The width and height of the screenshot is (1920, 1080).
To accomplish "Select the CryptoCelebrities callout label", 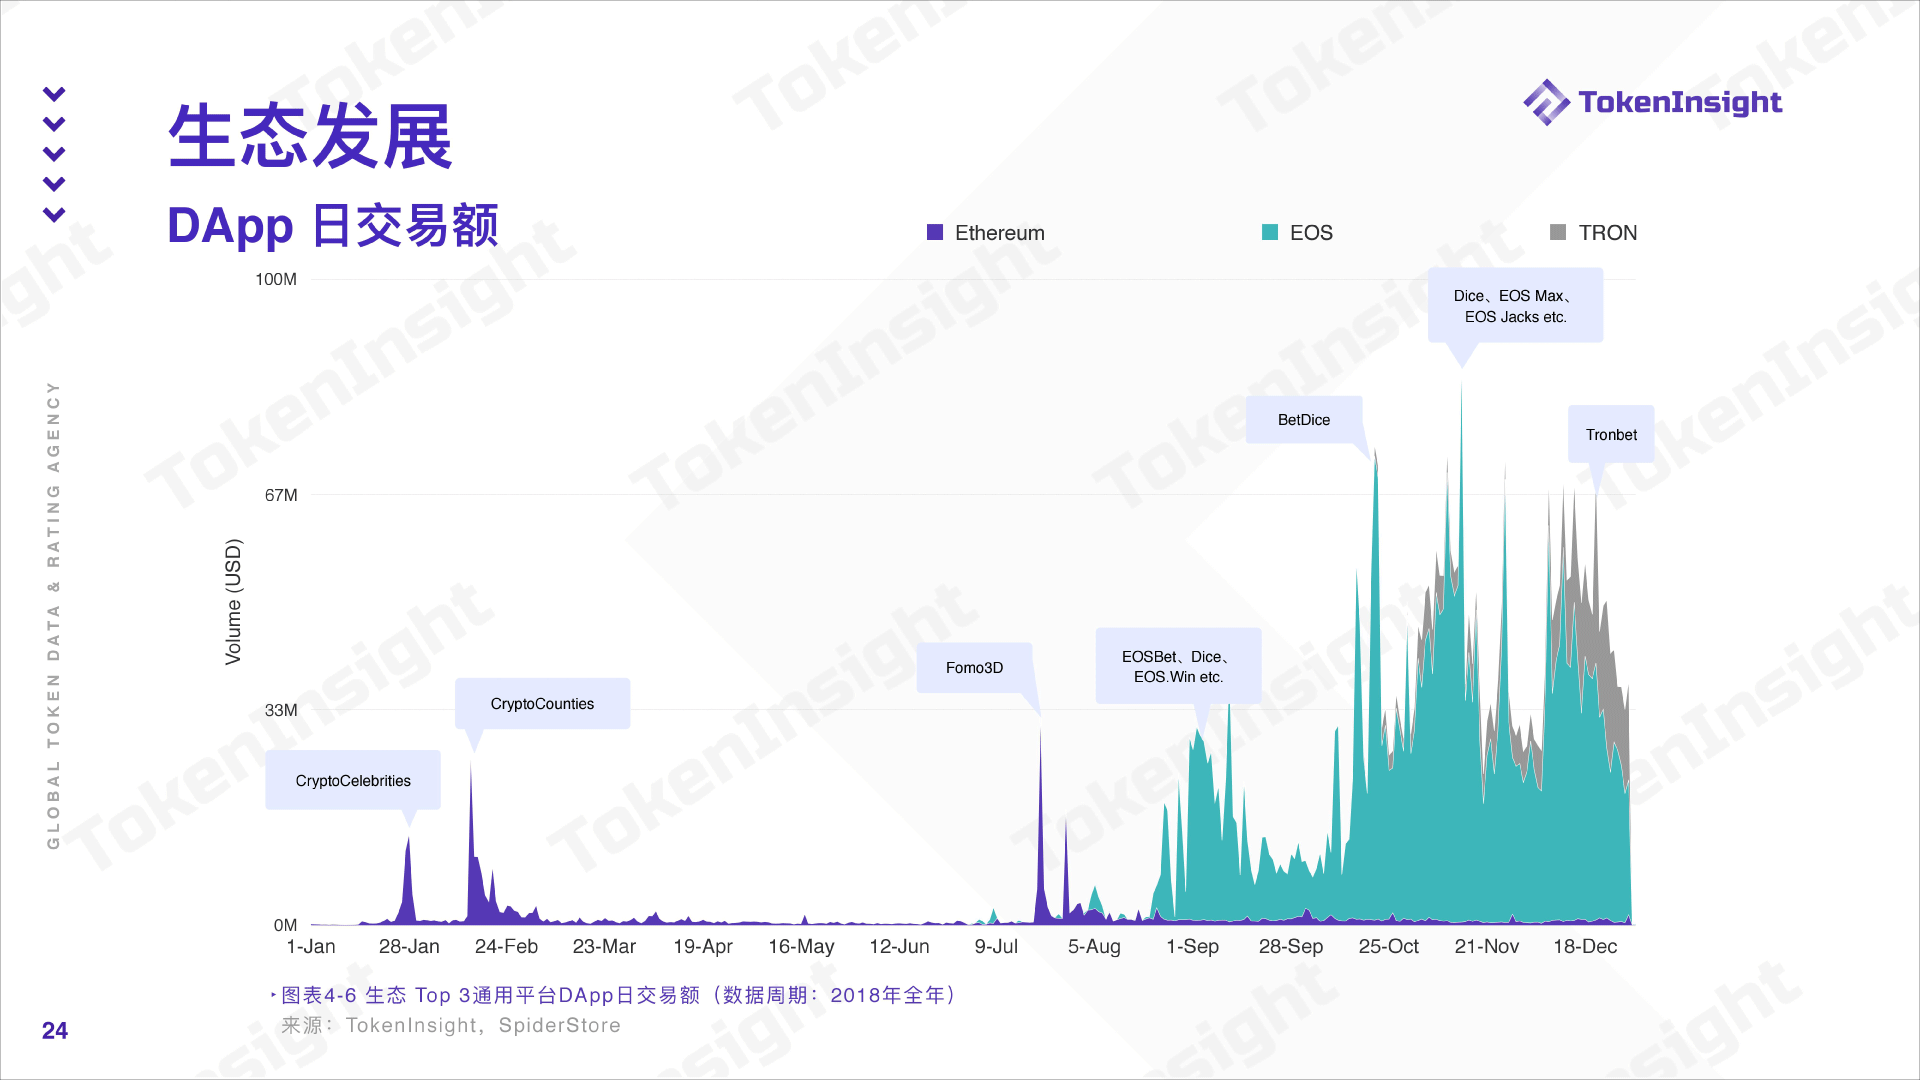I will [x=352, y=780].
